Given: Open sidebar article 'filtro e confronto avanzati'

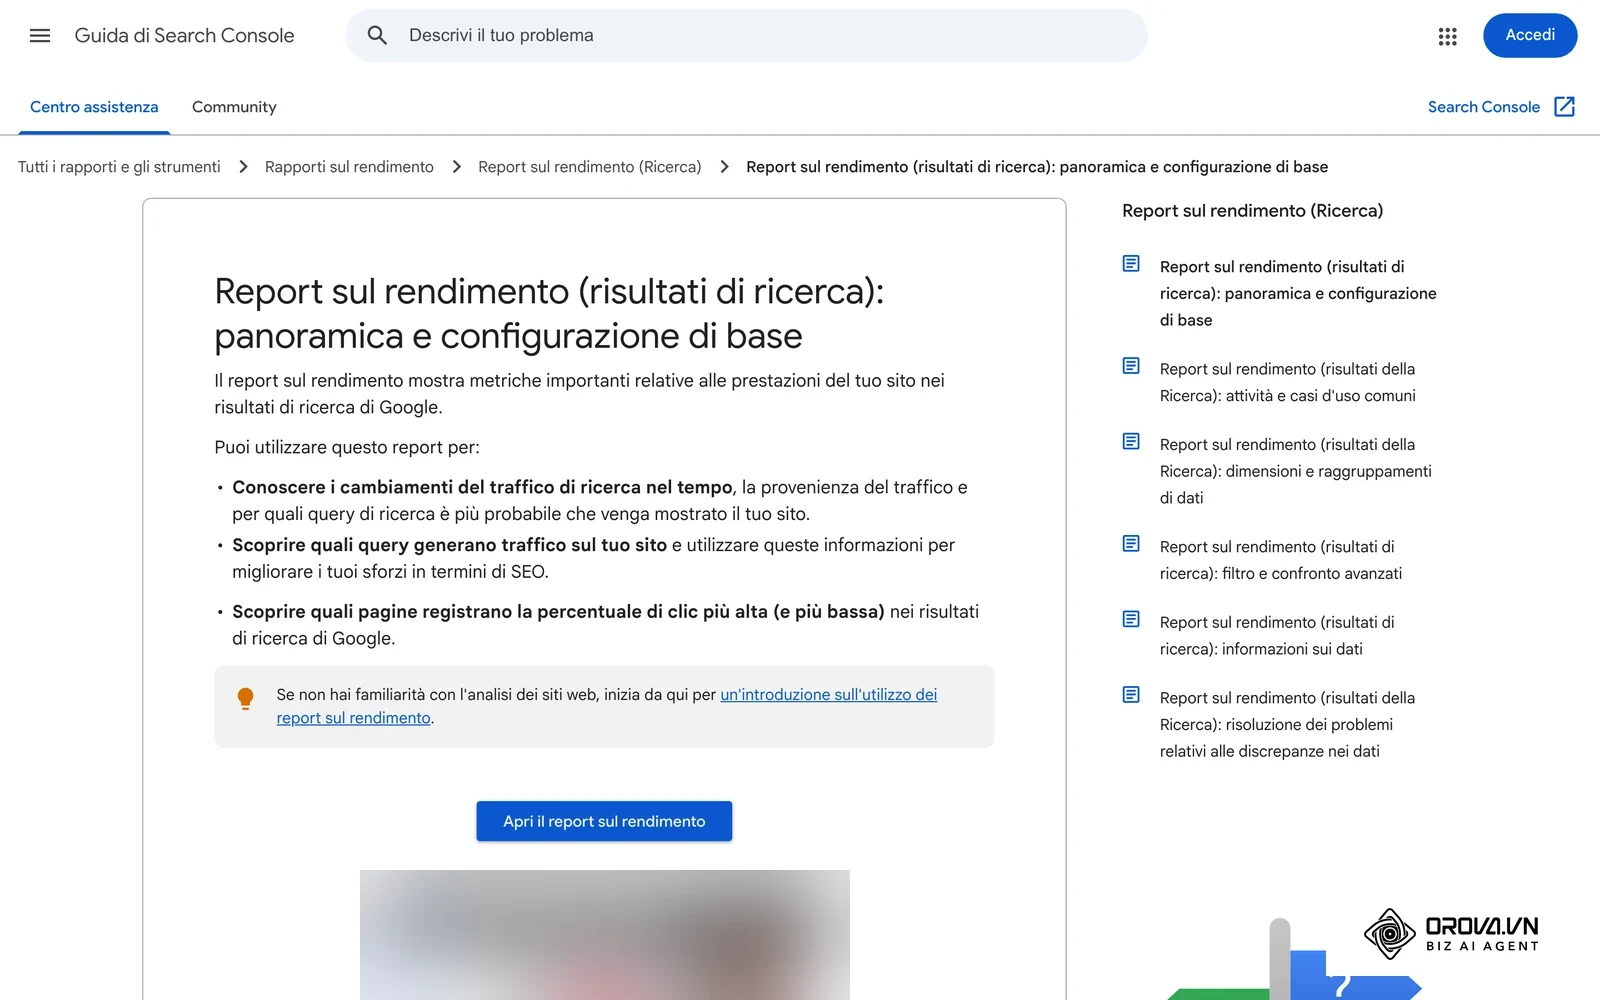Looking at the screenshot, I should click(x=1281, y=560).
